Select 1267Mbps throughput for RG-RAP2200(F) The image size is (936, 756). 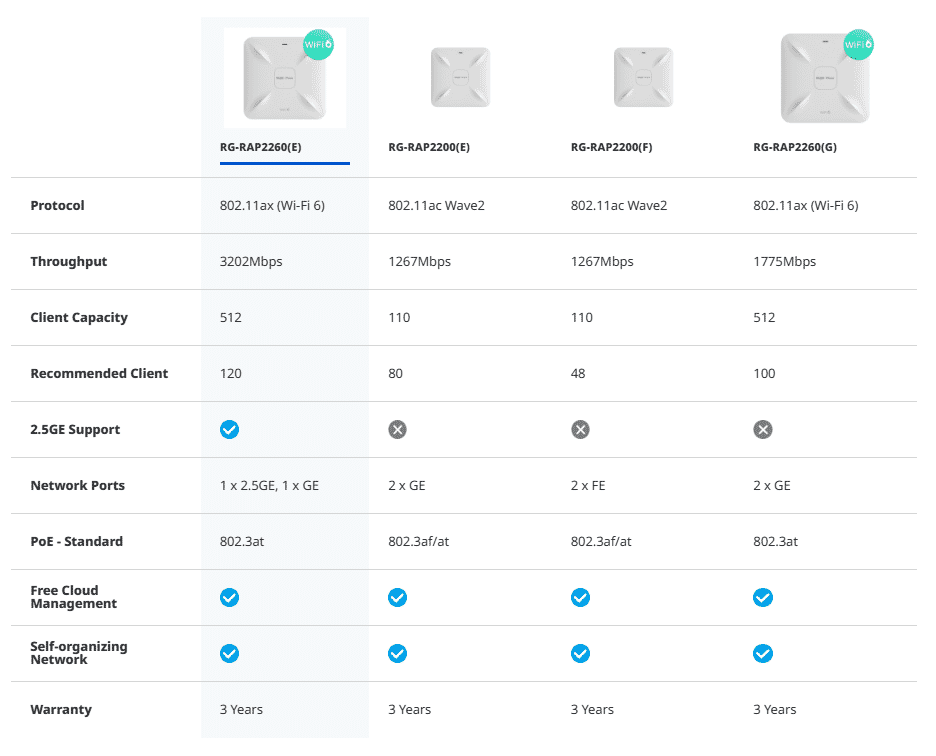point(602,262)
